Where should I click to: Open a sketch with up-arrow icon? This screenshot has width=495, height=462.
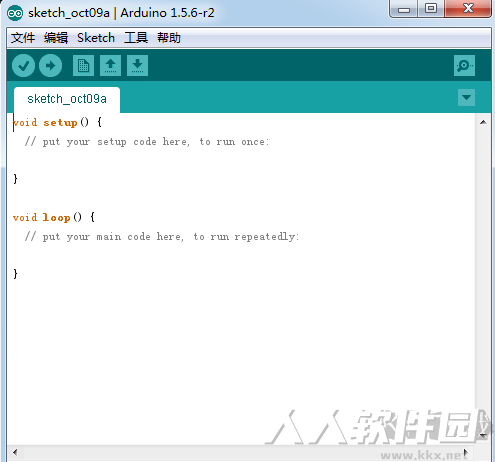click(111, 66)
